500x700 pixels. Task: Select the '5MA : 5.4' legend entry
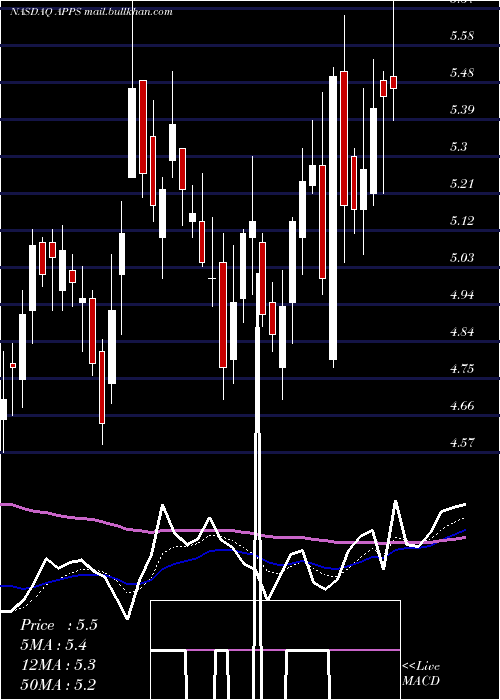click(x=54, y=645)
